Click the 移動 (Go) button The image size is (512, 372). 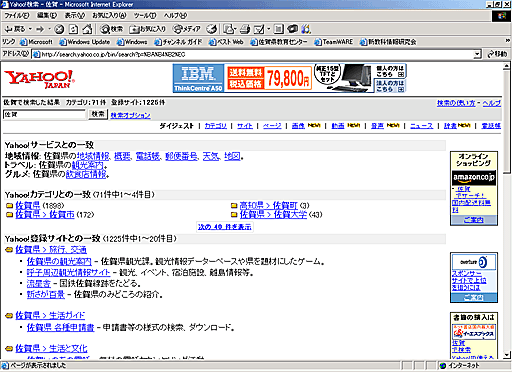[x=497, y=54]
